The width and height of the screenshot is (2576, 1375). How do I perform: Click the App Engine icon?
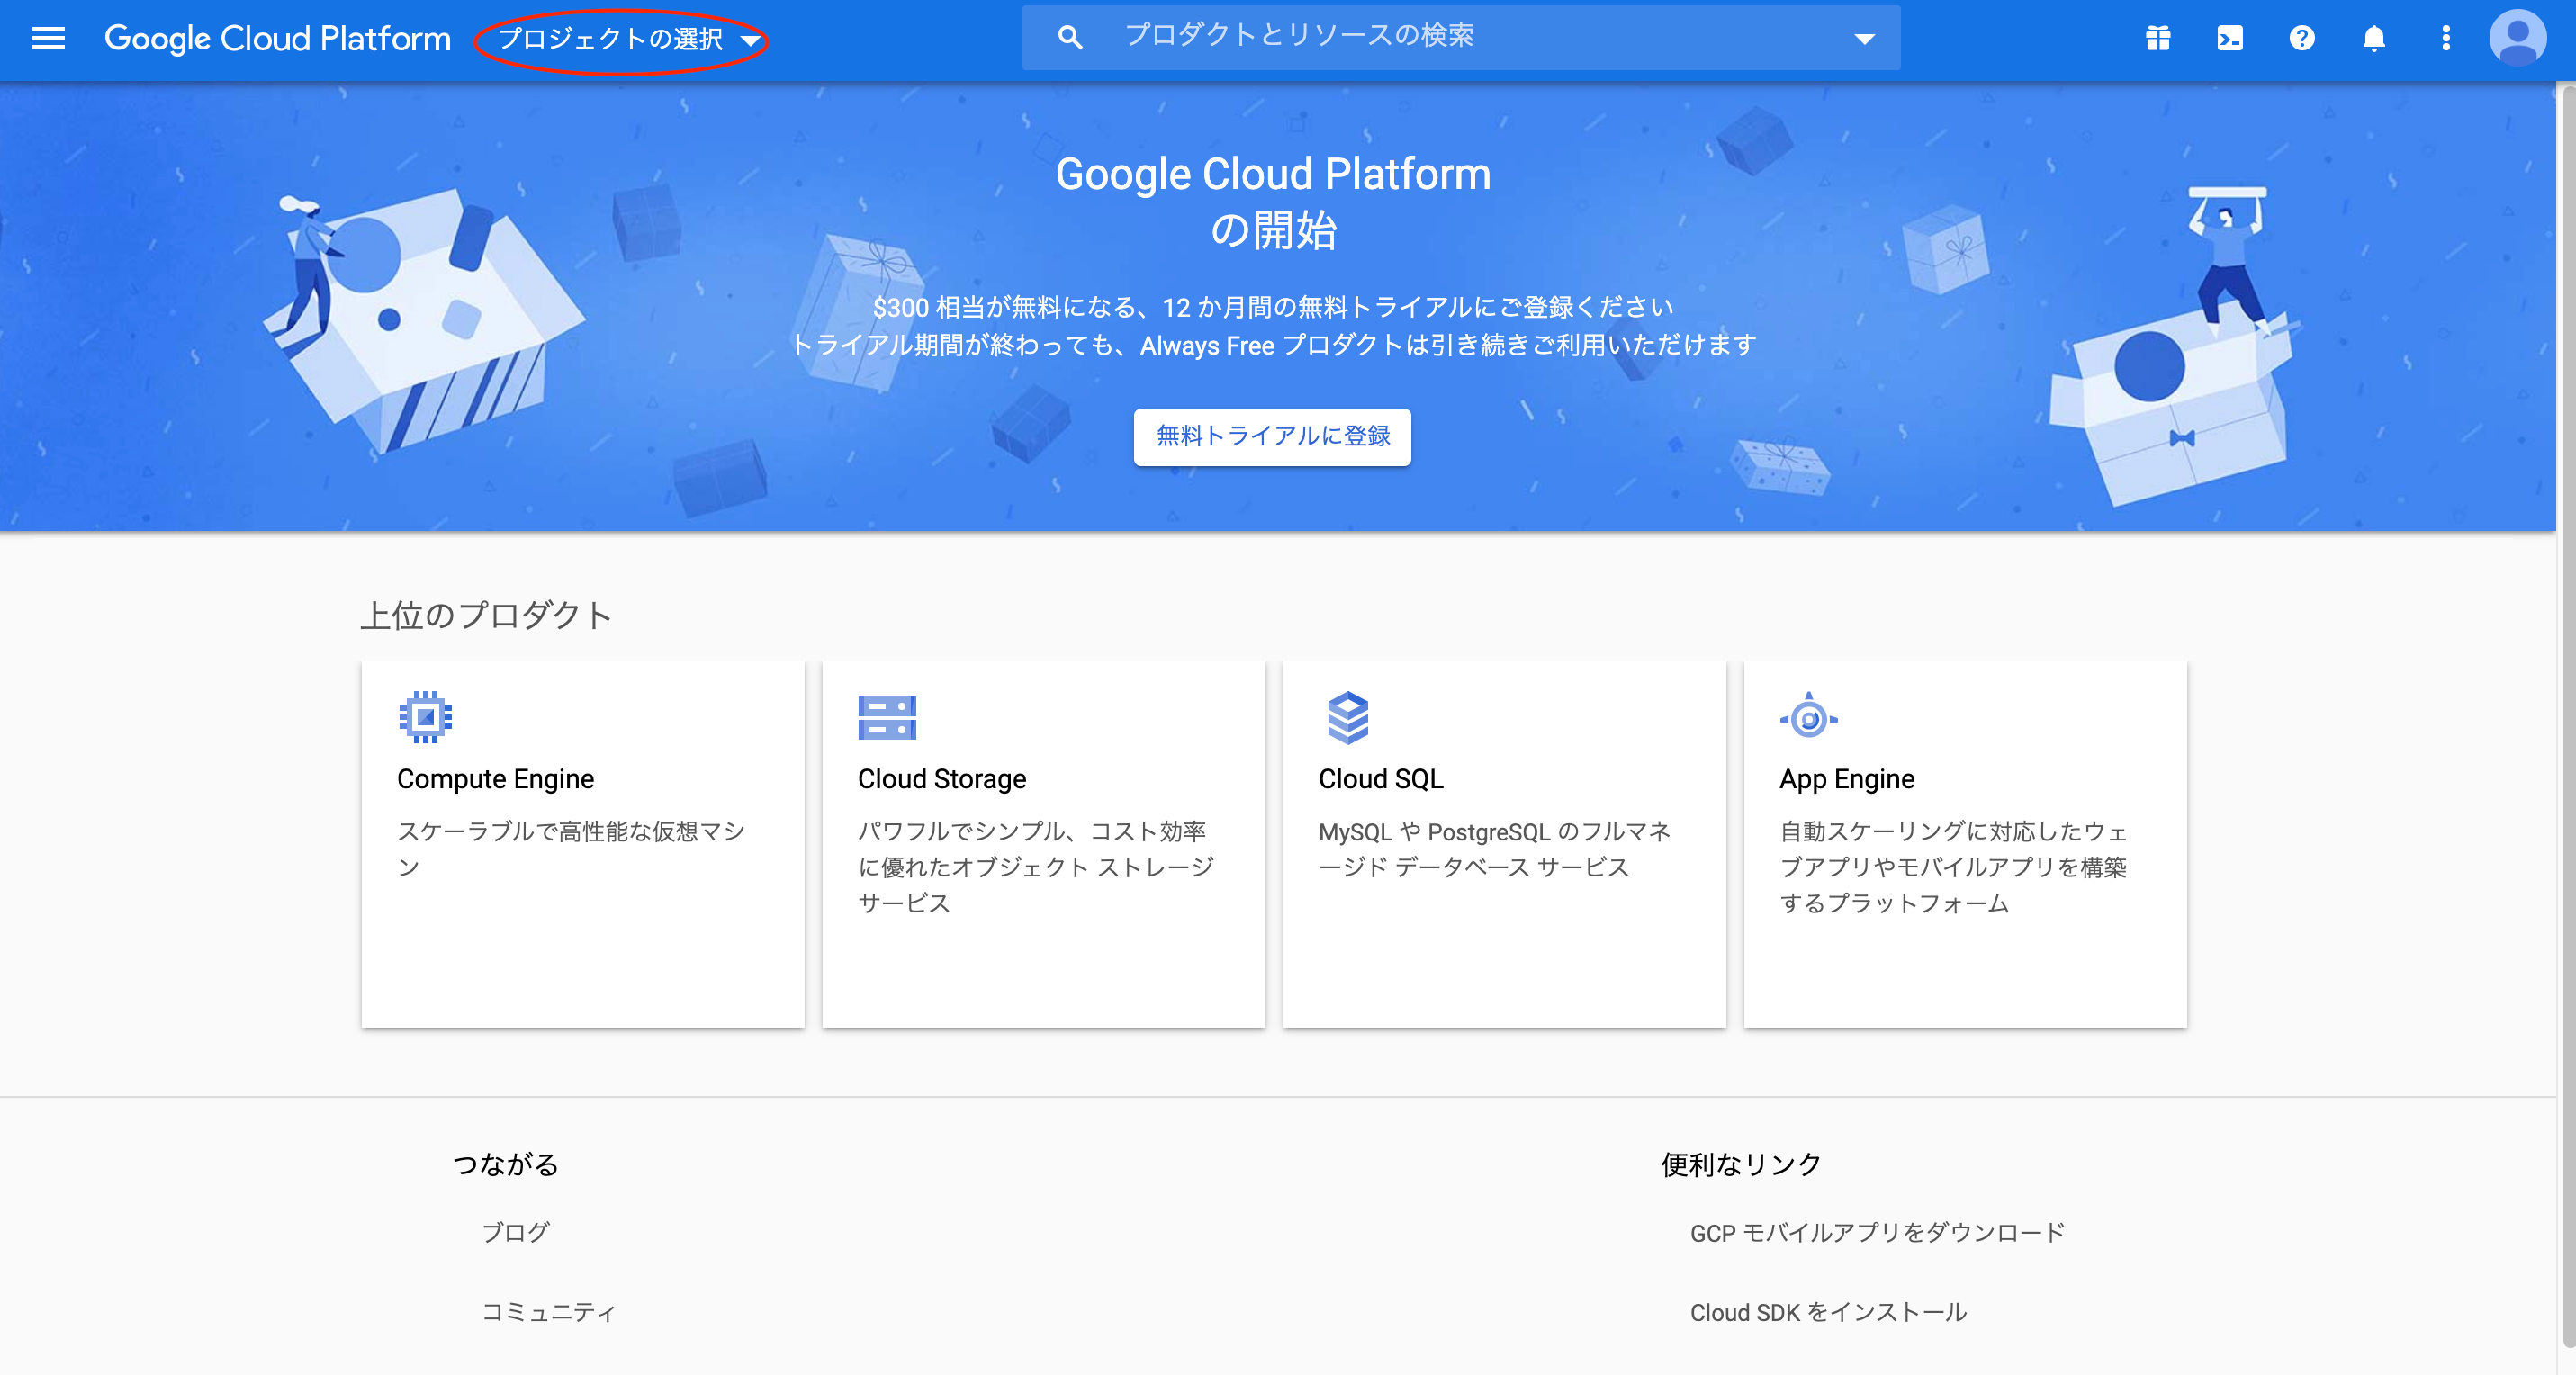[x=1808, y=717]
